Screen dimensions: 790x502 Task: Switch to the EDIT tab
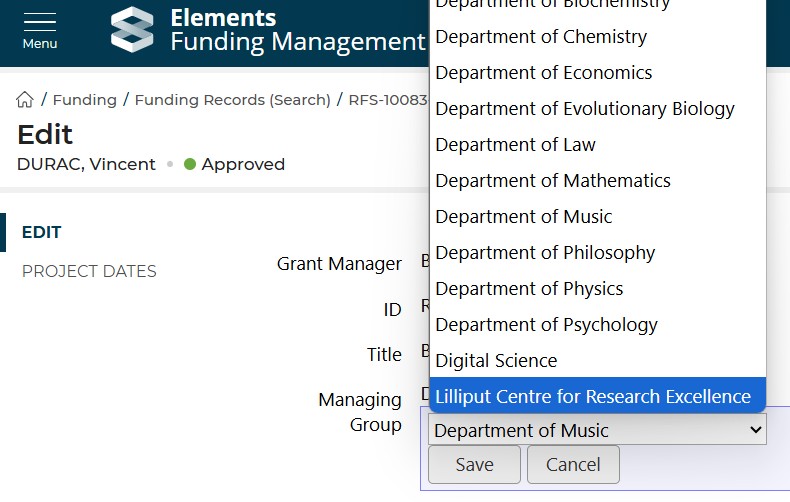pos(42,232)
